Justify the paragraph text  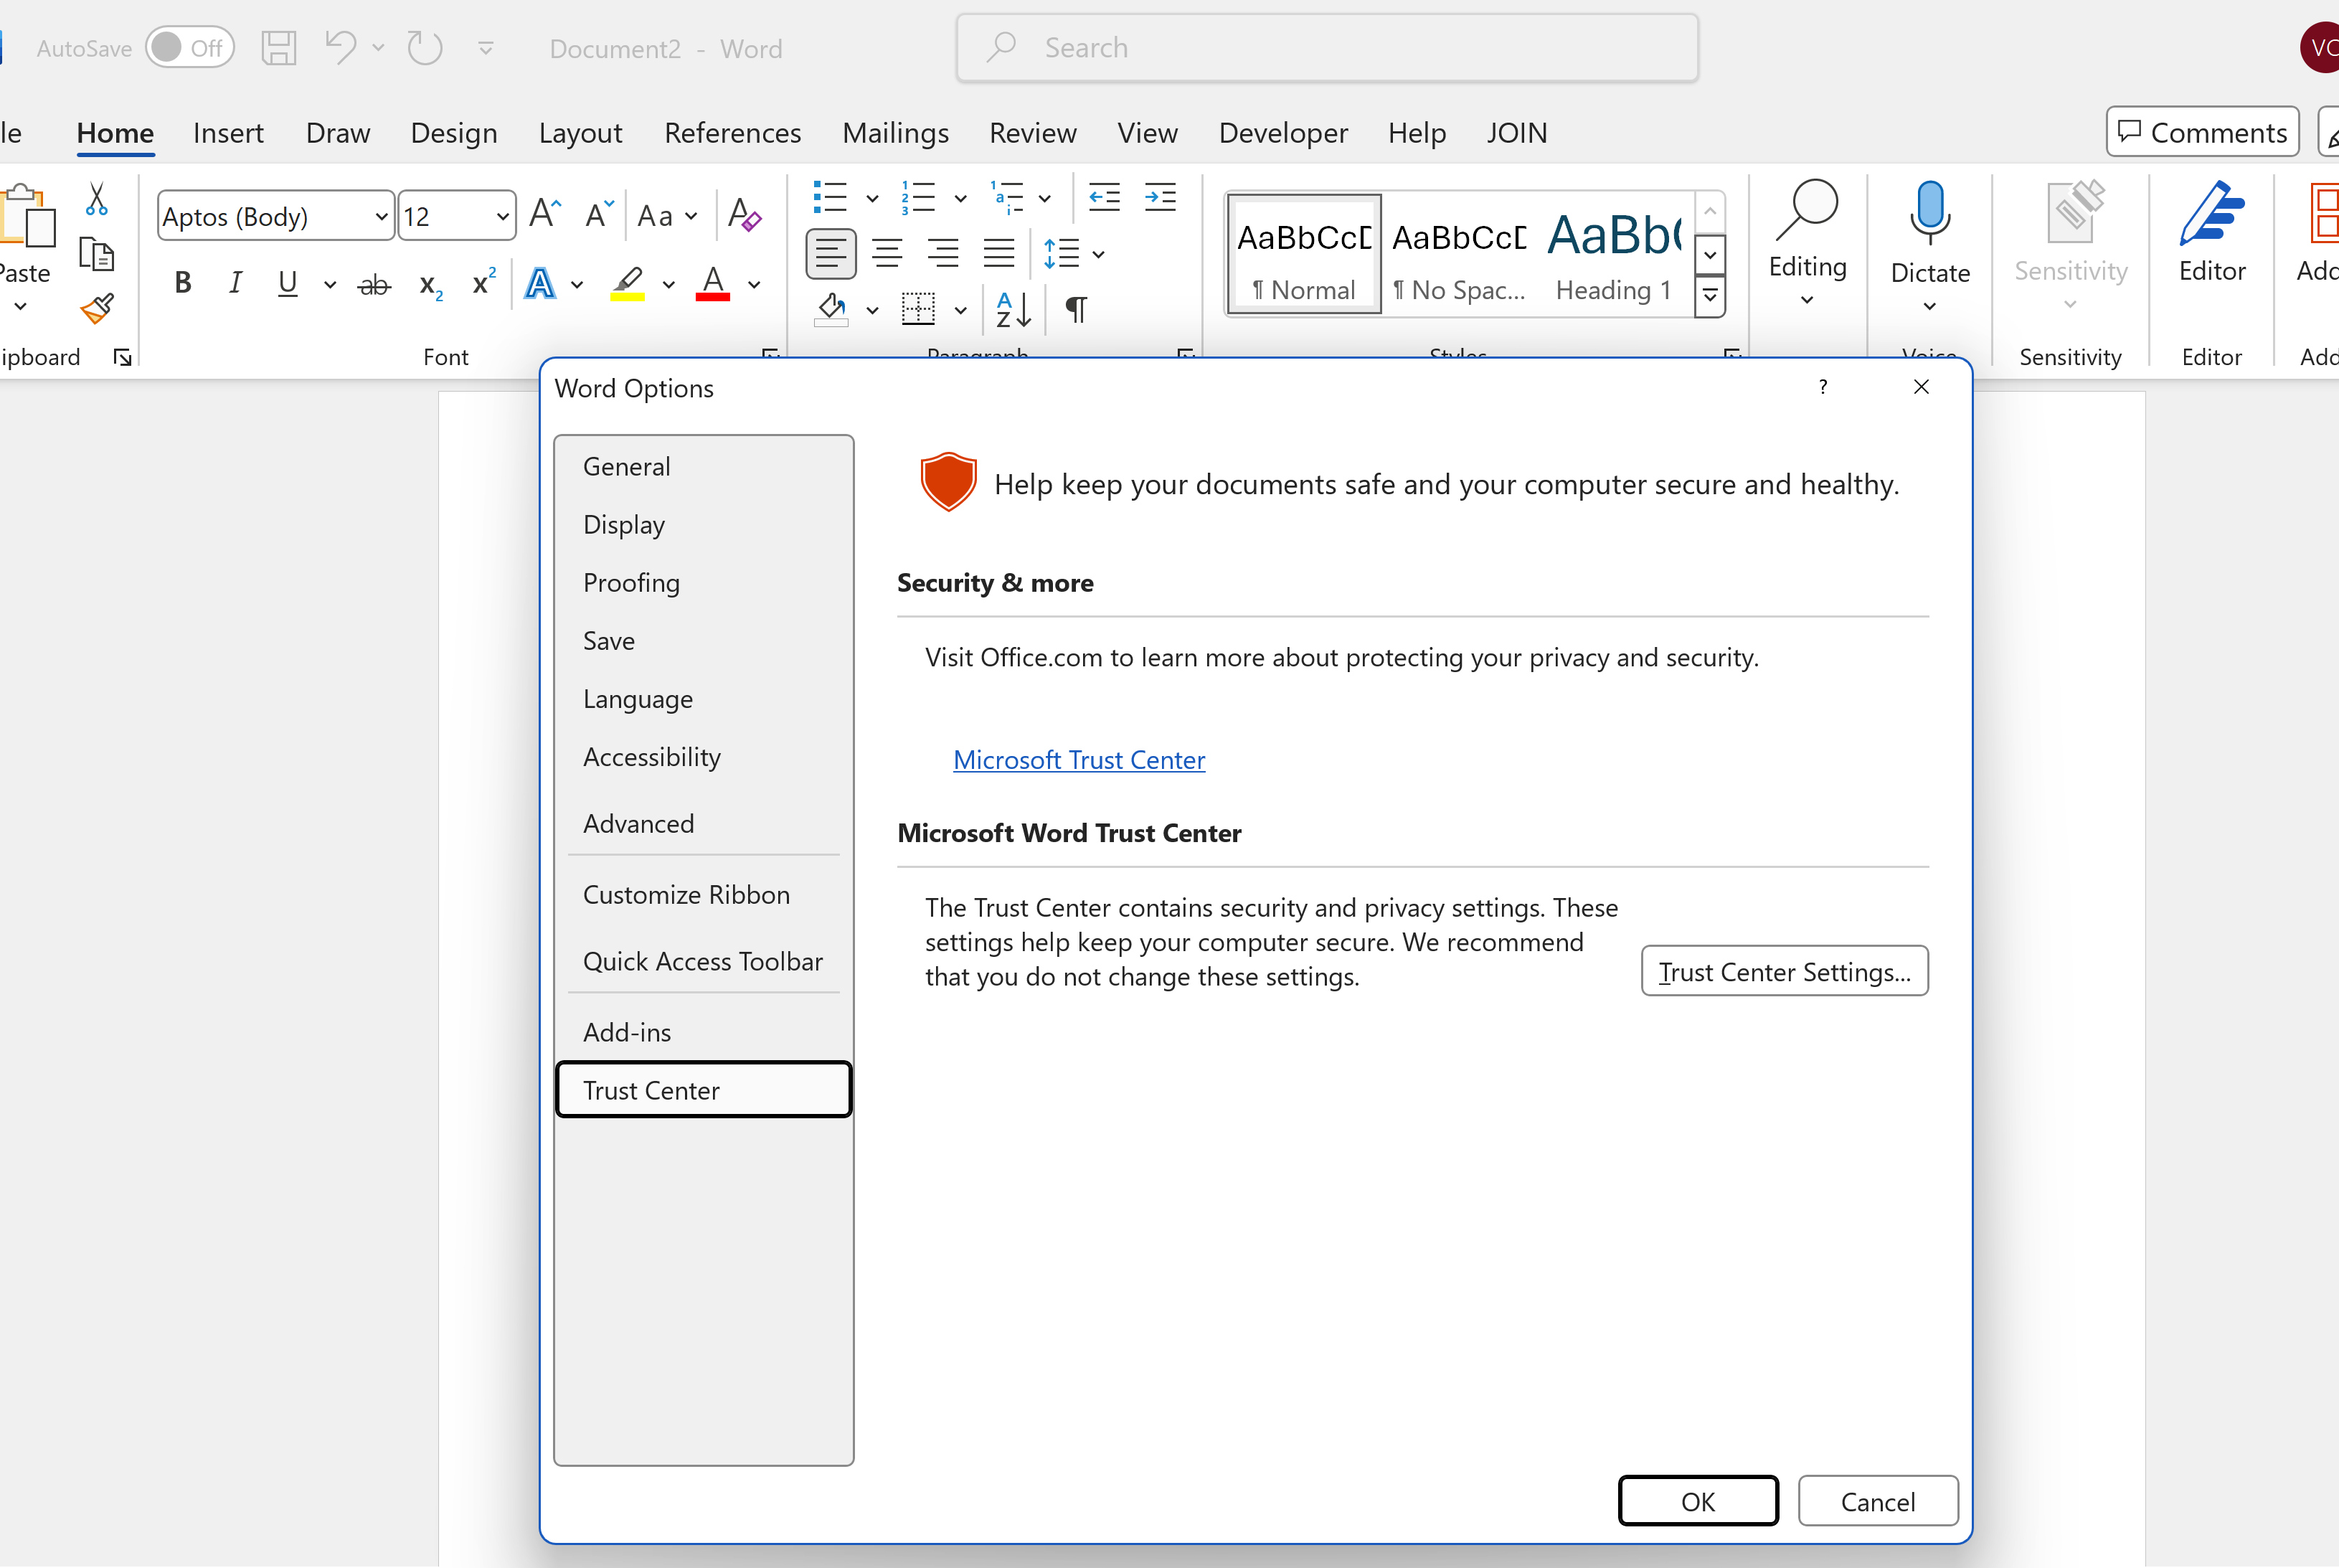[x=999, y=254]
